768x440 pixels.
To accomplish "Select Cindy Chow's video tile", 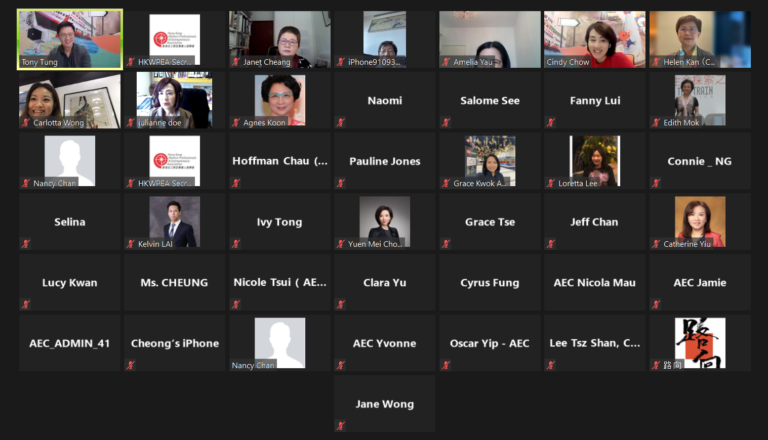I will point(595,39).
